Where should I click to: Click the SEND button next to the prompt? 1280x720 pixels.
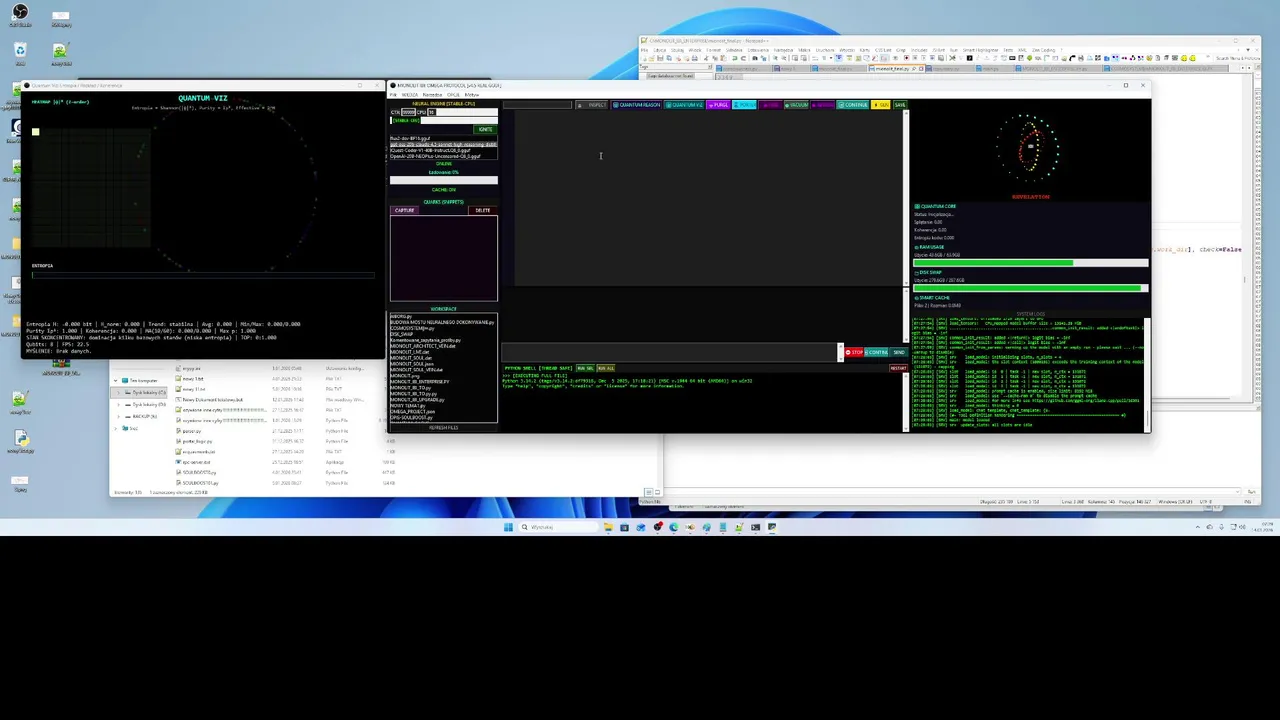[x=898, y=352]
